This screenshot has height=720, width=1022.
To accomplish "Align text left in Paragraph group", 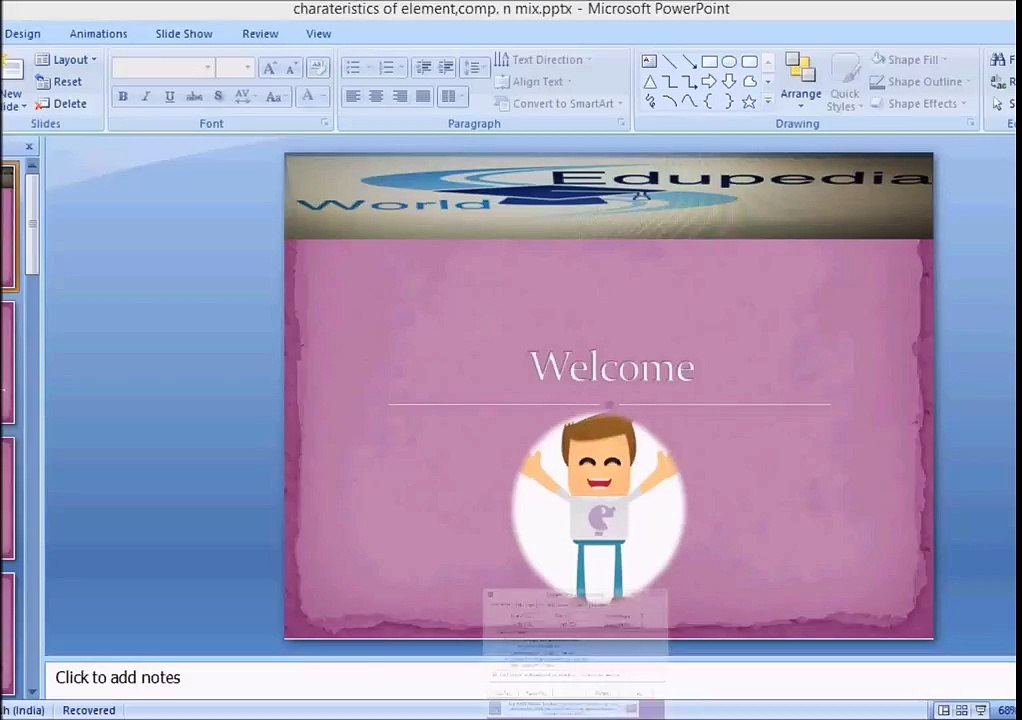I will (x=353, y=96).
